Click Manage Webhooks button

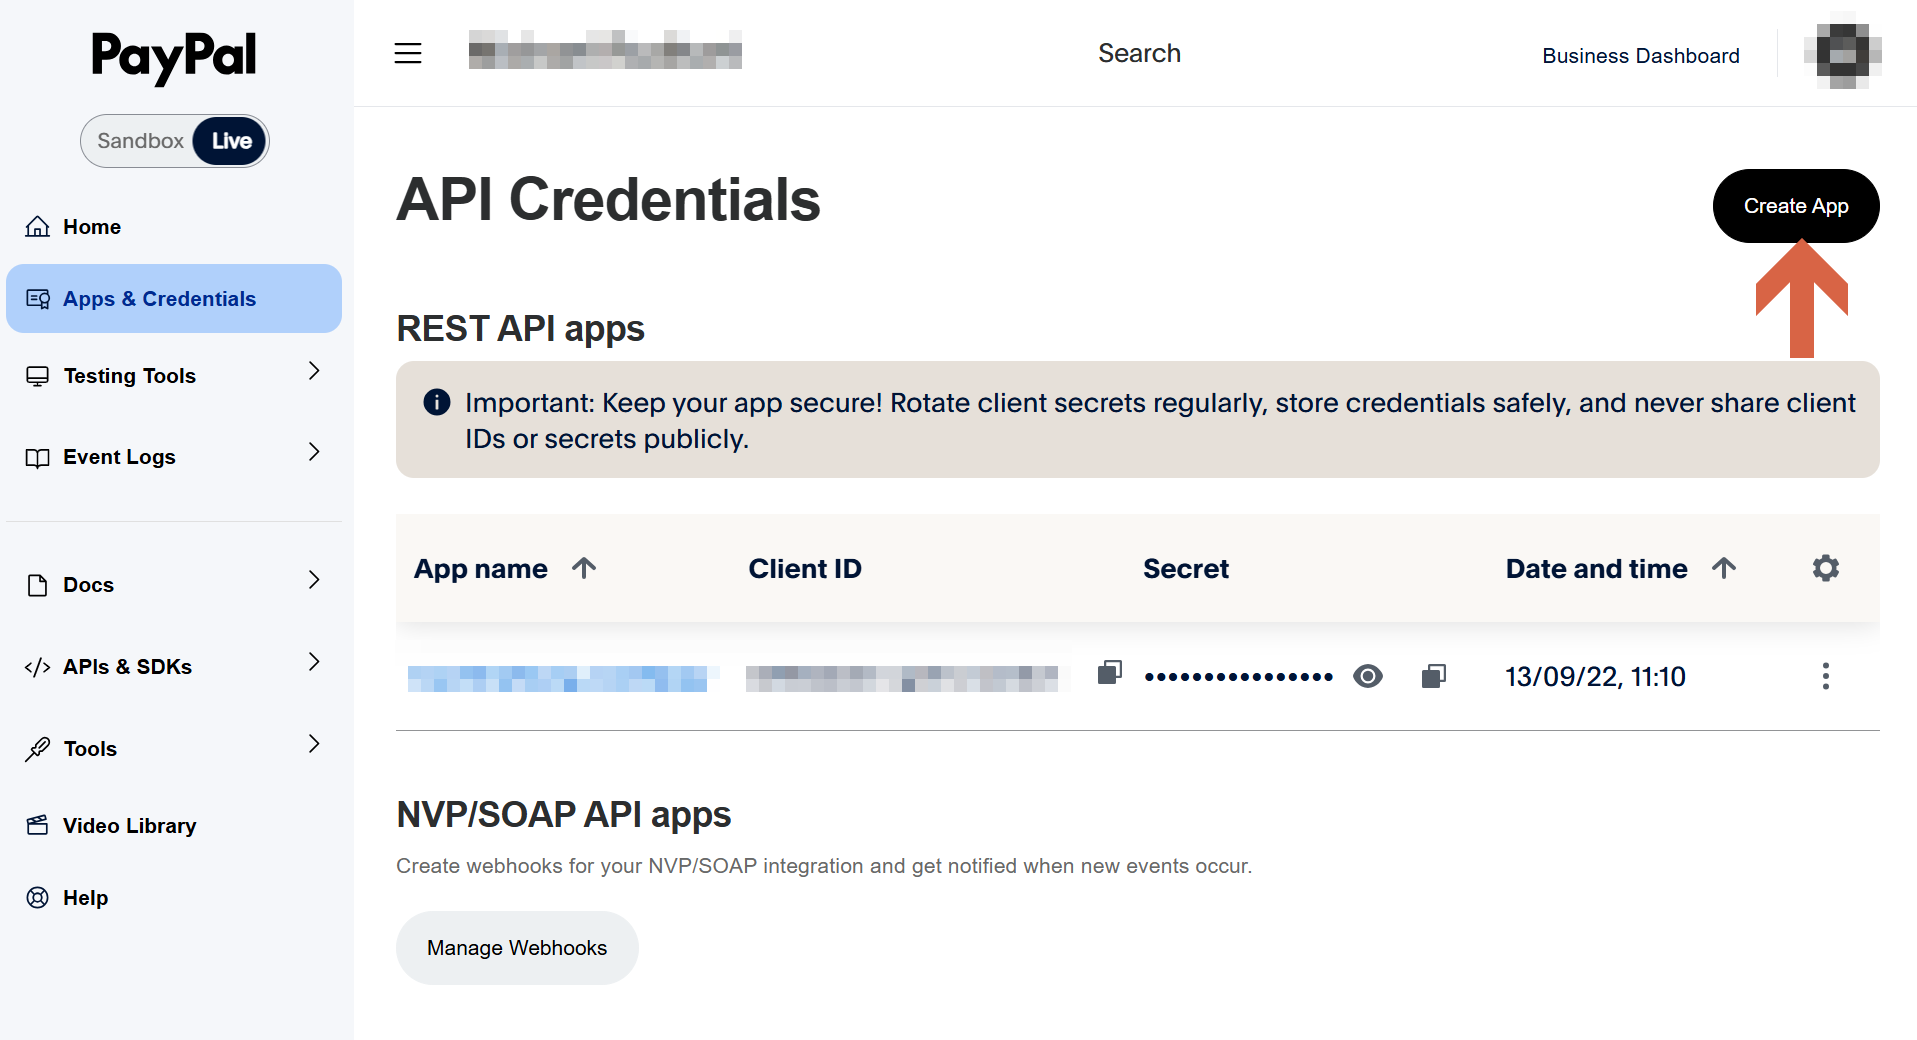click(517, 948)
